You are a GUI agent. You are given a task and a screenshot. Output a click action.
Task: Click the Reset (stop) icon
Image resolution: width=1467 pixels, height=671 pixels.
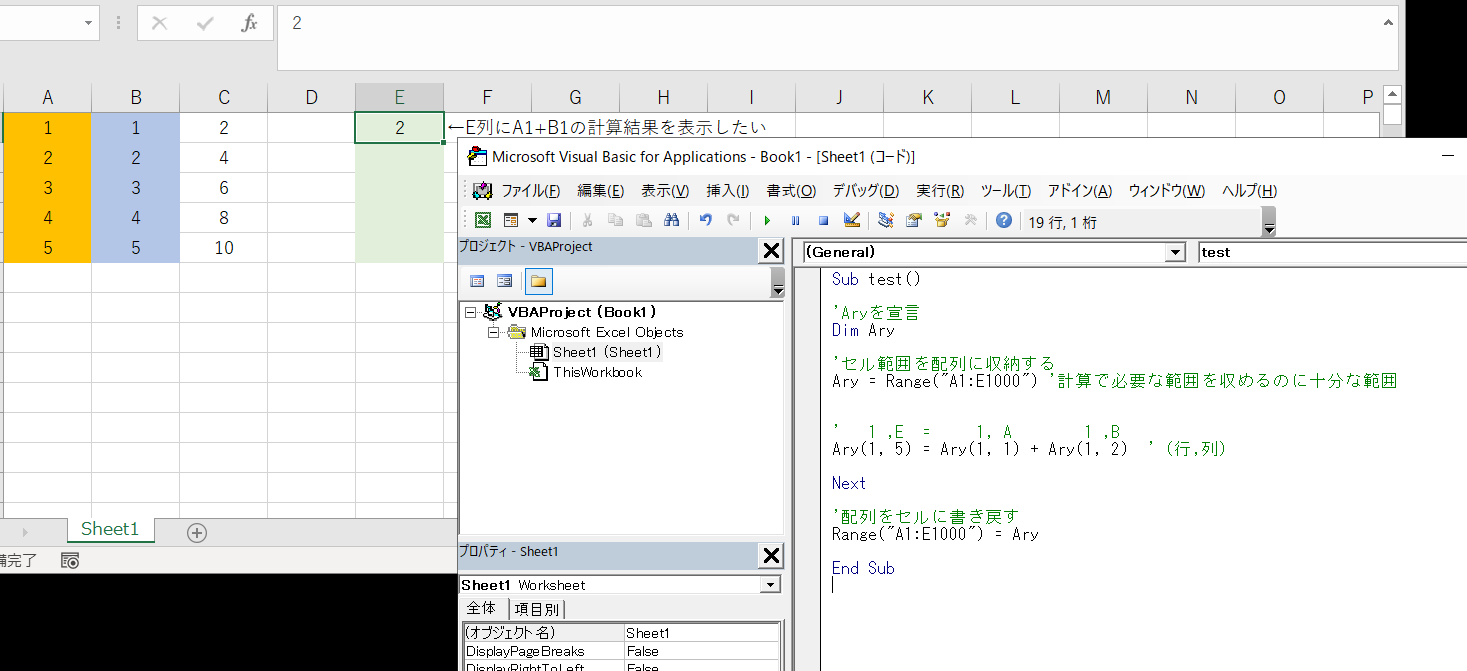pos(823,221)
